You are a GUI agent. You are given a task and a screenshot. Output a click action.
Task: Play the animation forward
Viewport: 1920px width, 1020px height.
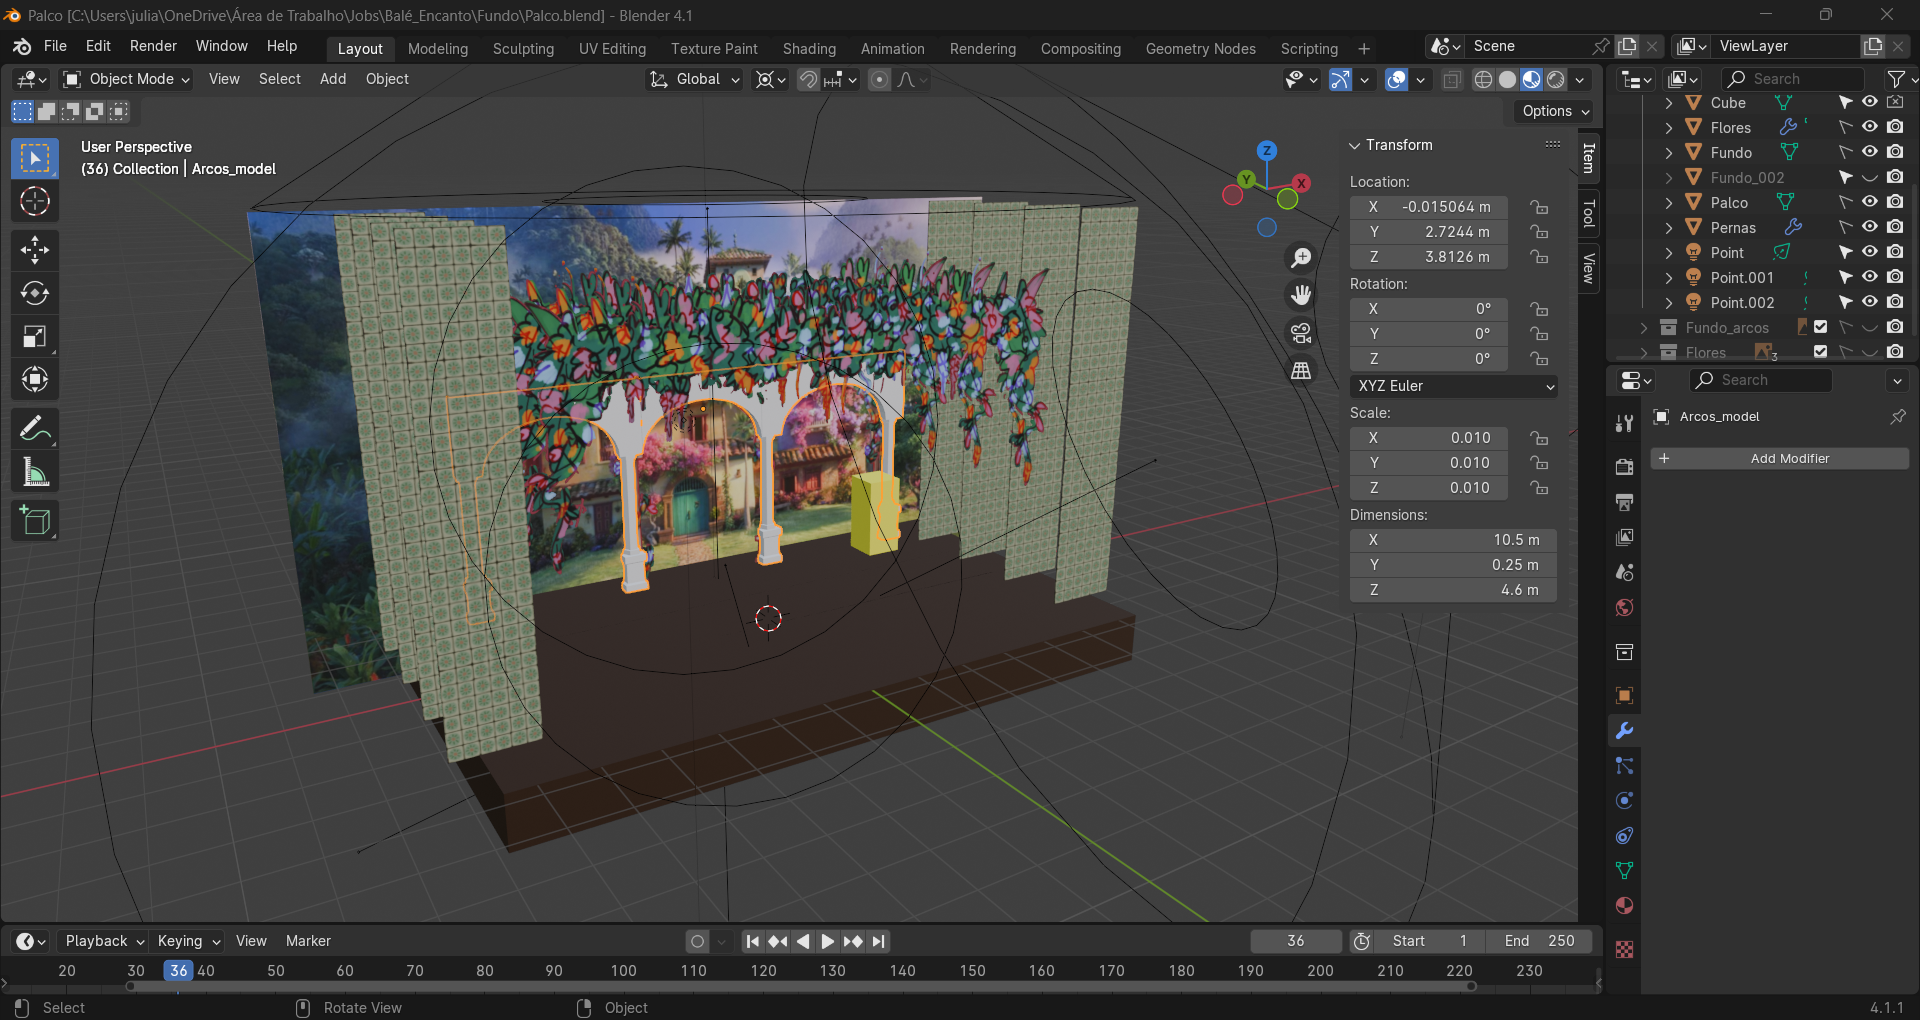click(828, 941)
